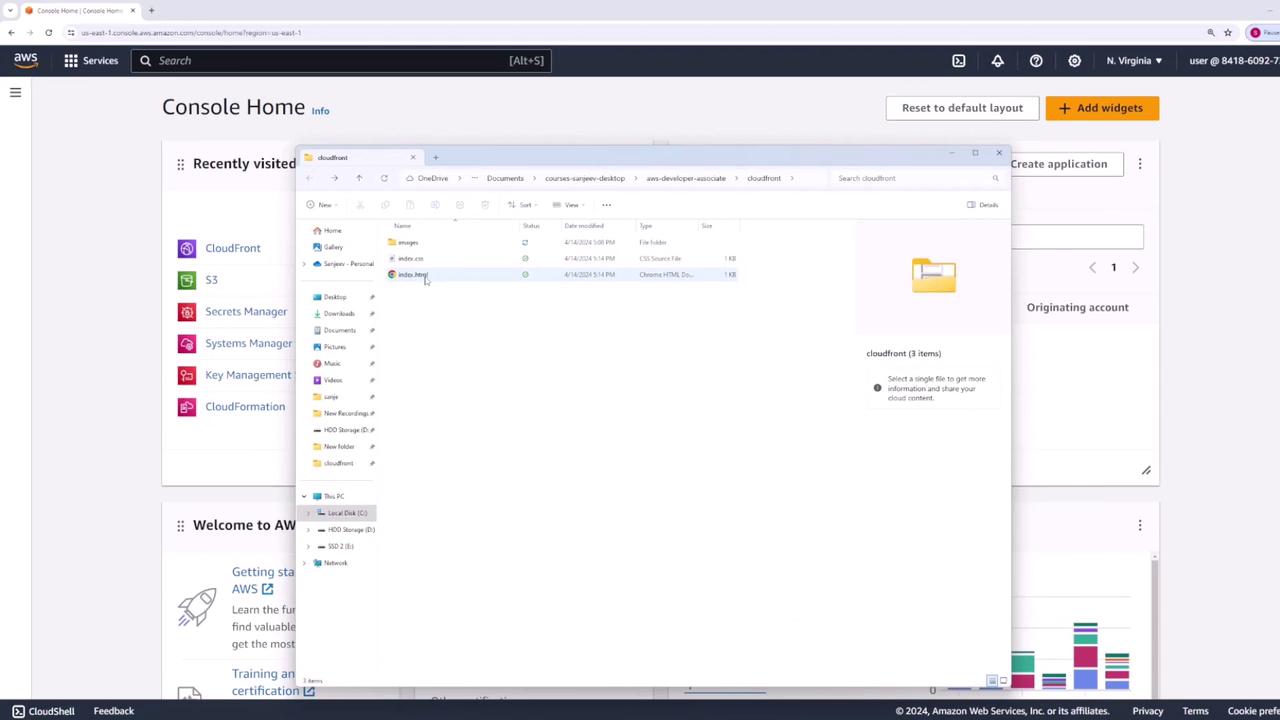This screenshot has width=1280, height=720.
Task: Click the Services grid icon
Action: [x=71, y=61]
